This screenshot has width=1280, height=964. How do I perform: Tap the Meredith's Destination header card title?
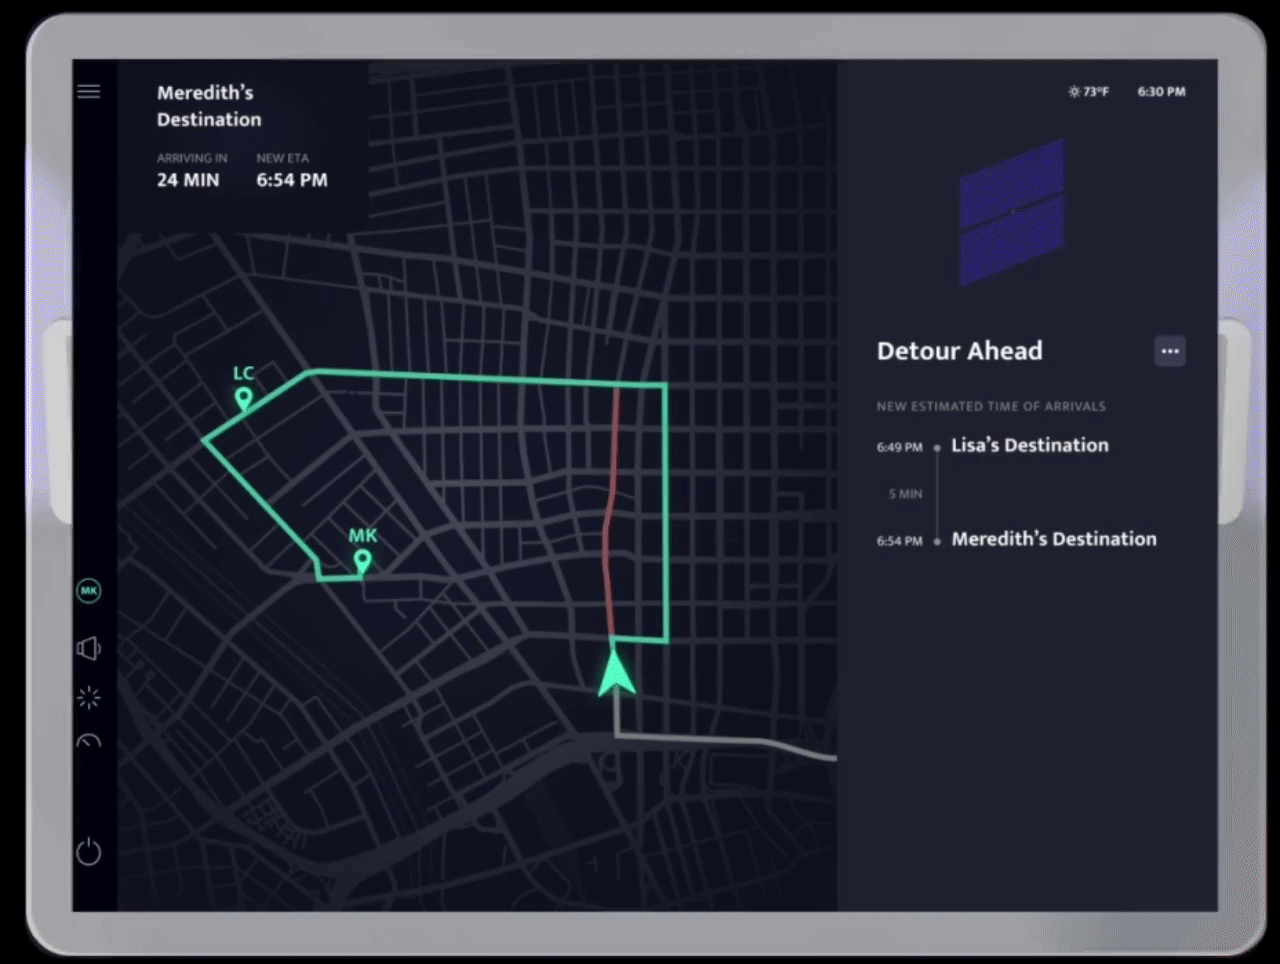coord(209,106)
